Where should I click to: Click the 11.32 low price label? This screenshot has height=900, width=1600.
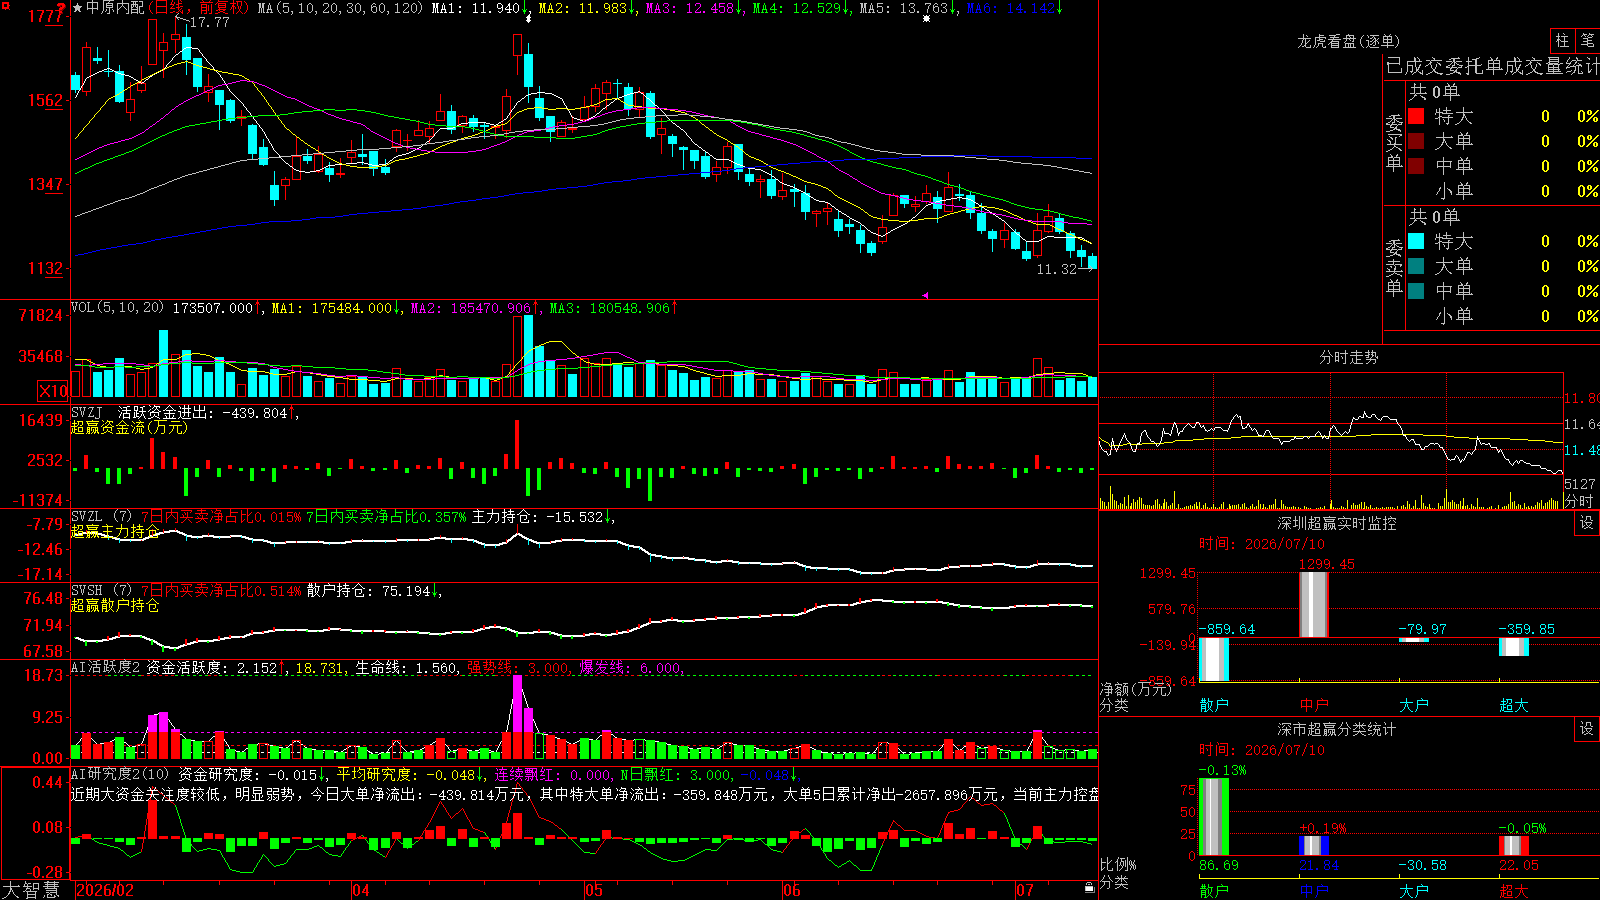point(1057,269)
